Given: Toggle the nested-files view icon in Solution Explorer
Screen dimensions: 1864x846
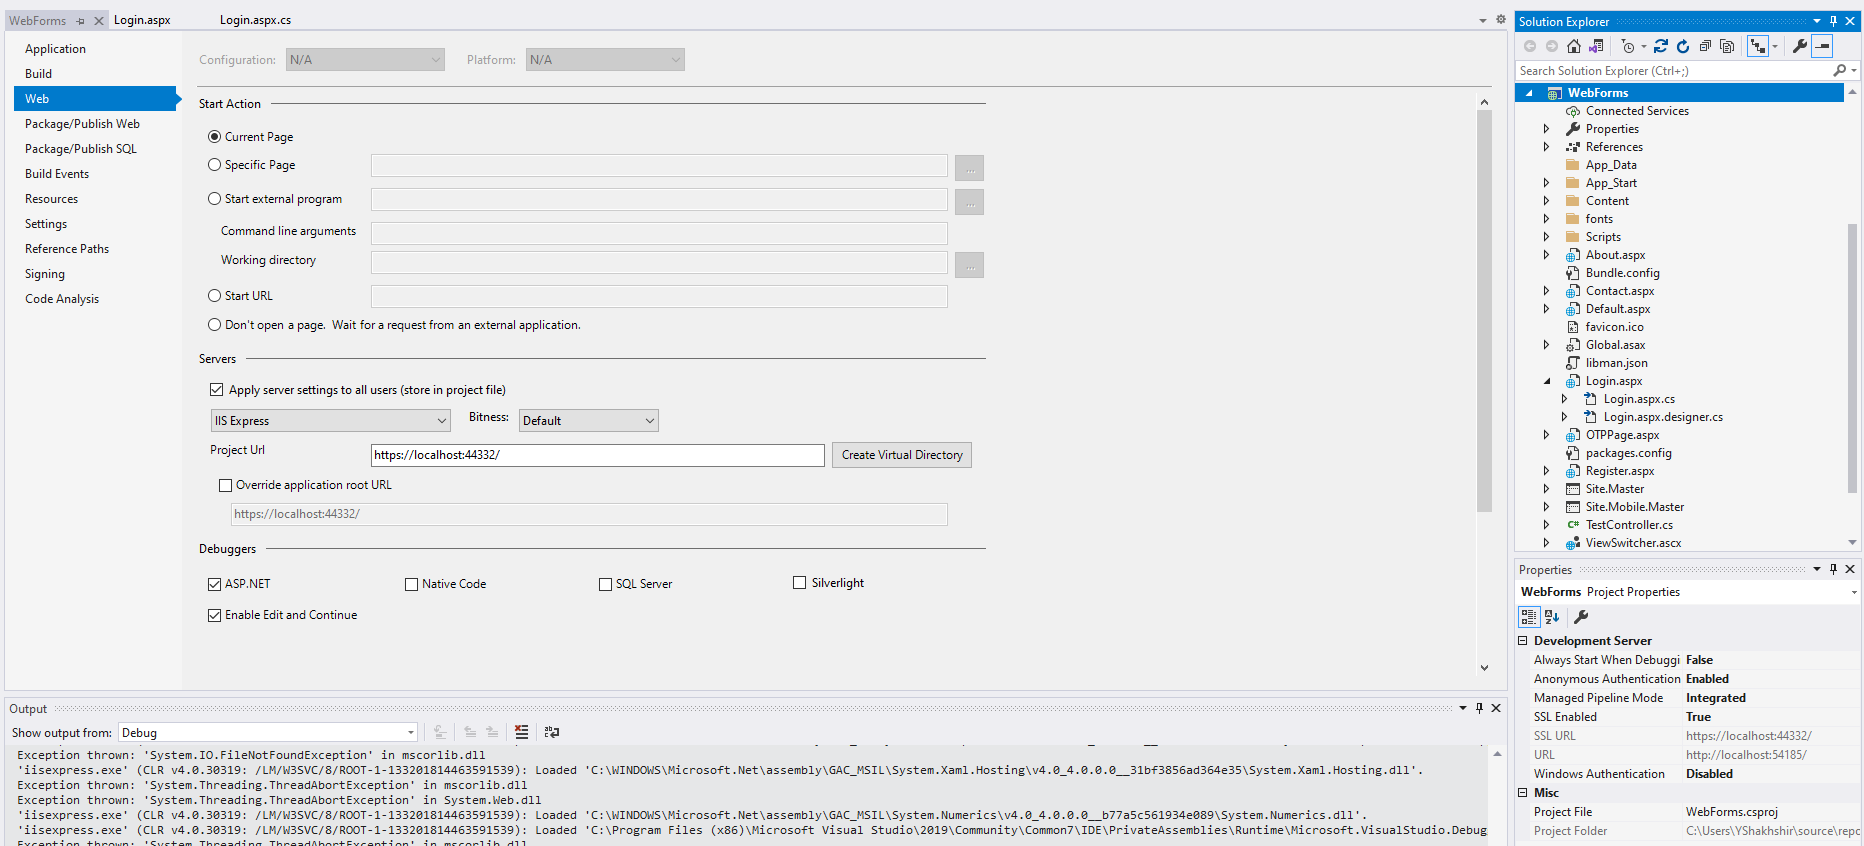Looking at the screenshot, I should point(1758,46).
